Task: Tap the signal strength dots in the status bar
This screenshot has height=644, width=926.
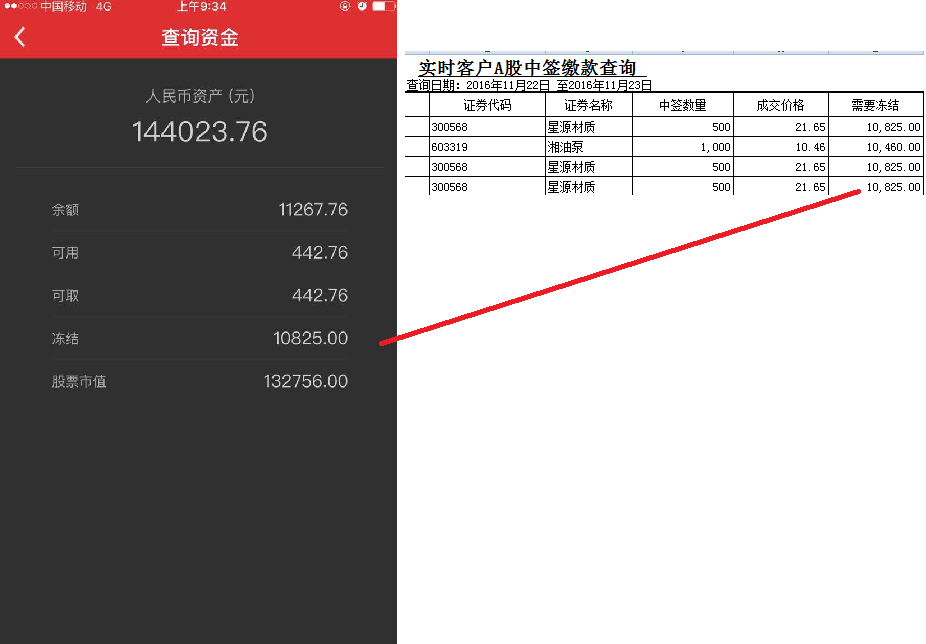Action: click(21, 6)
